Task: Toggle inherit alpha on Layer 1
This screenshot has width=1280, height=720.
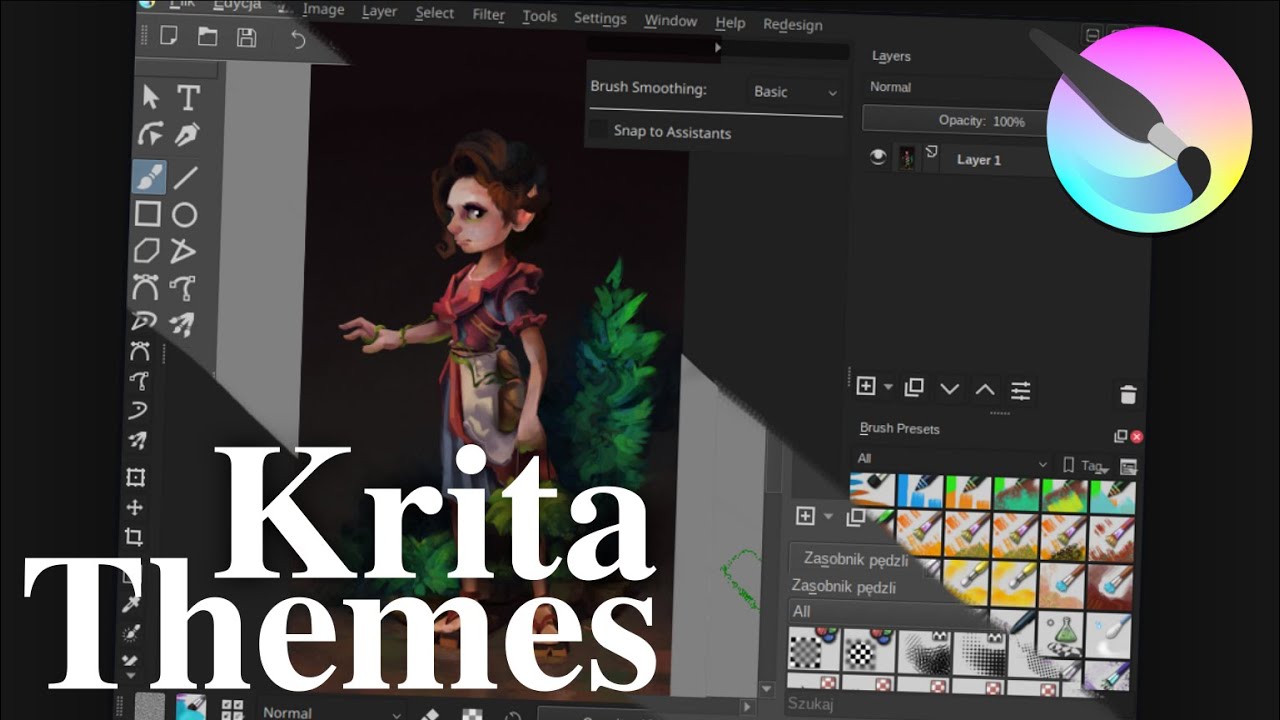Action: tap(930, 150)
